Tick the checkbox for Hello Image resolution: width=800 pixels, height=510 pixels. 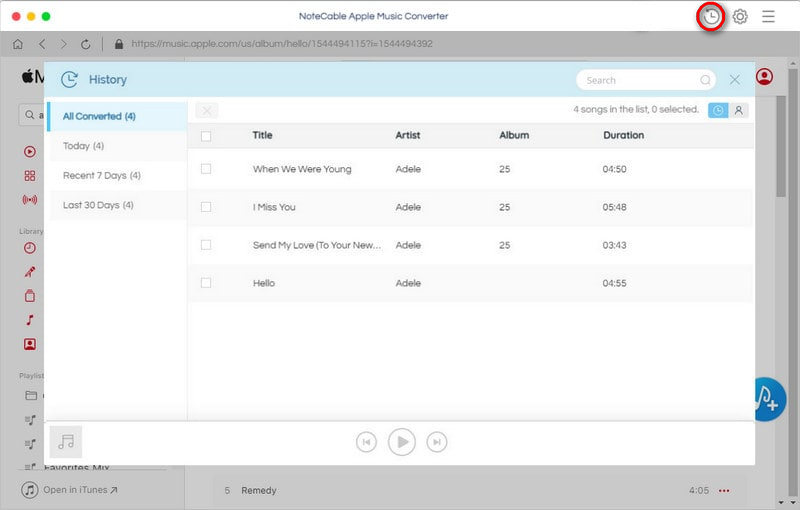[206, 283]
